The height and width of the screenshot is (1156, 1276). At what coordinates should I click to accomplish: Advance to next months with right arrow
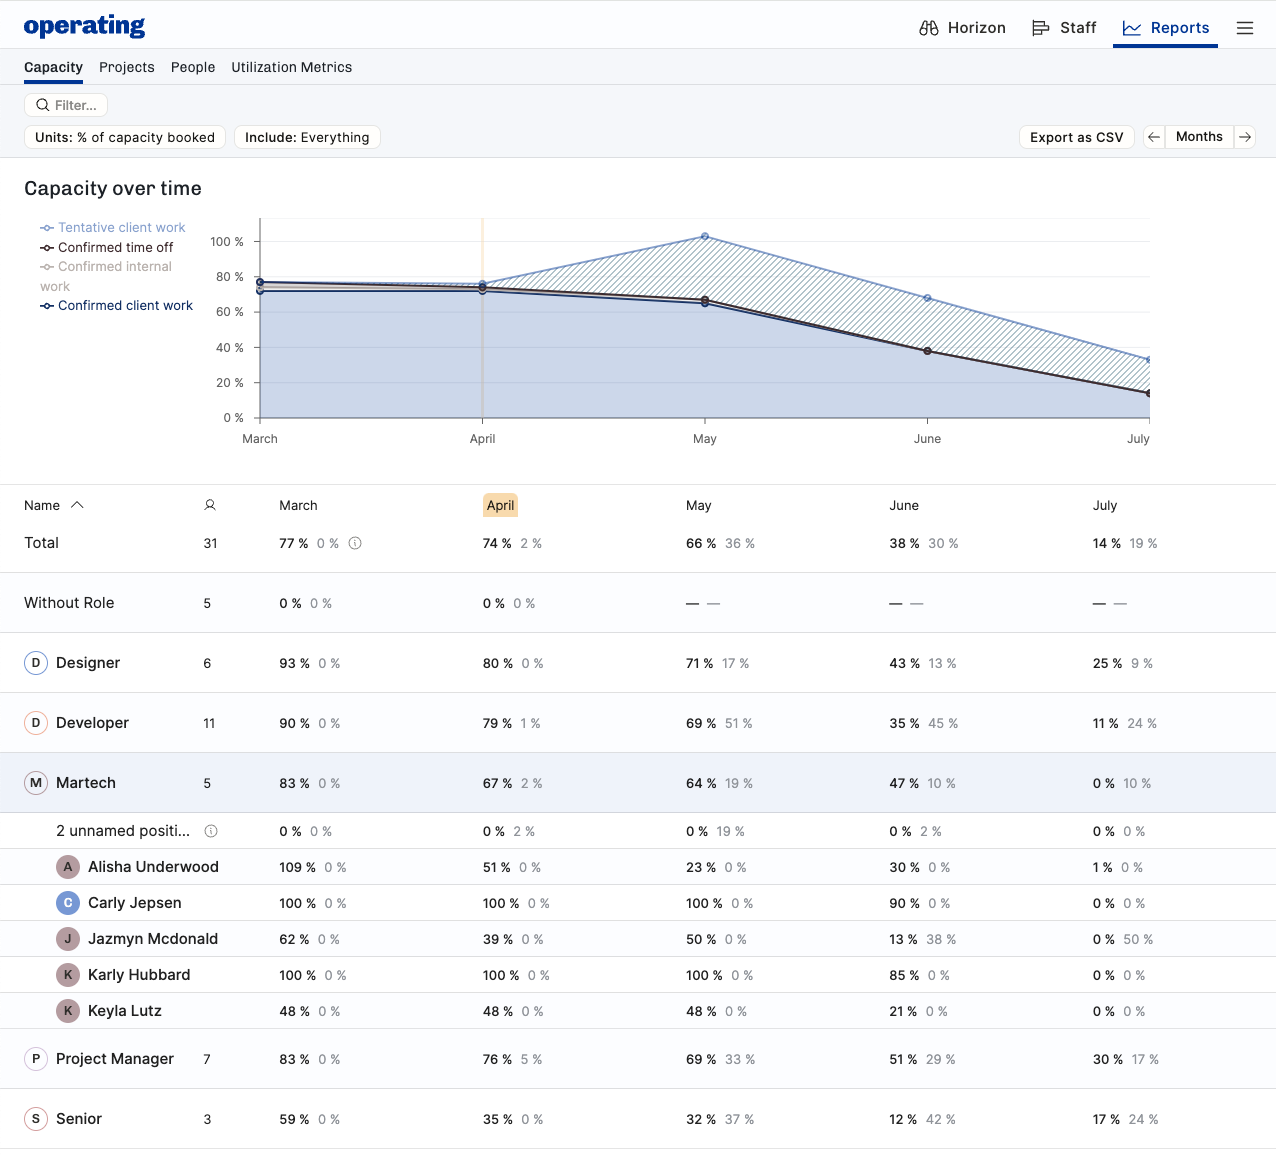tap(1245, 137)
